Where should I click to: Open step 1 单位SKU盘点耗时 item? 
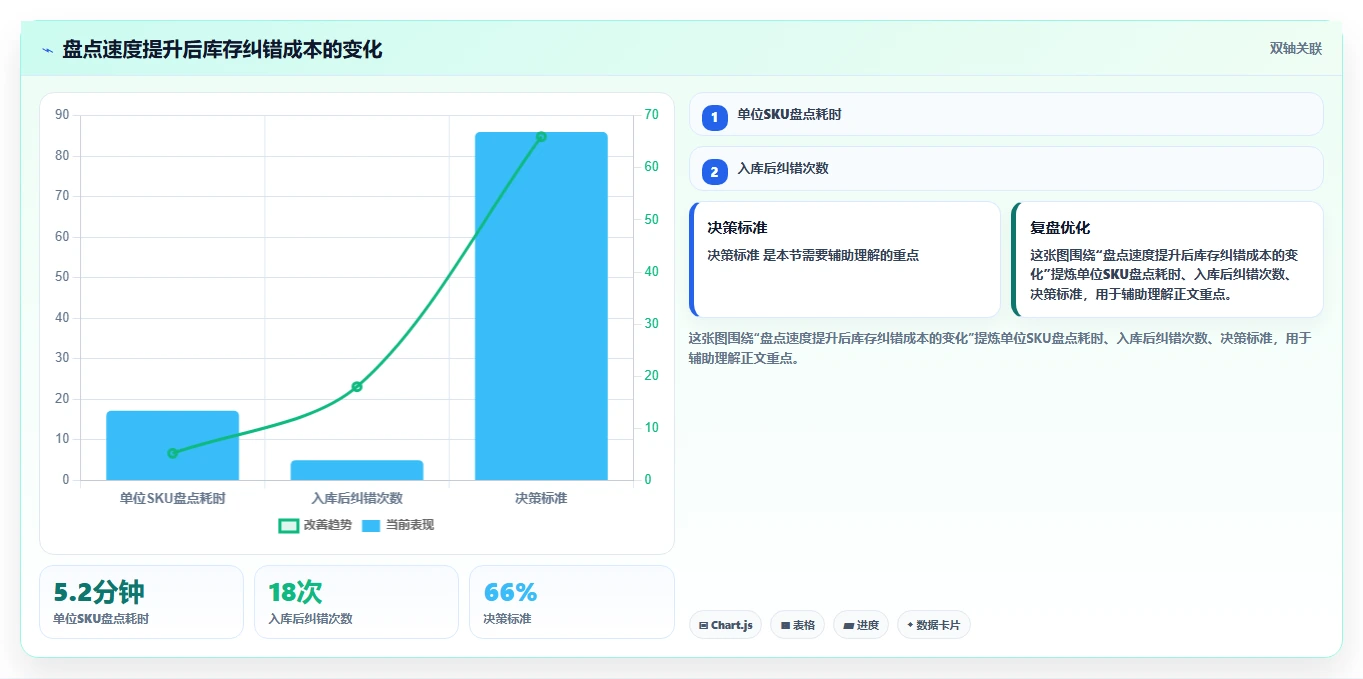coord(1006,114)
